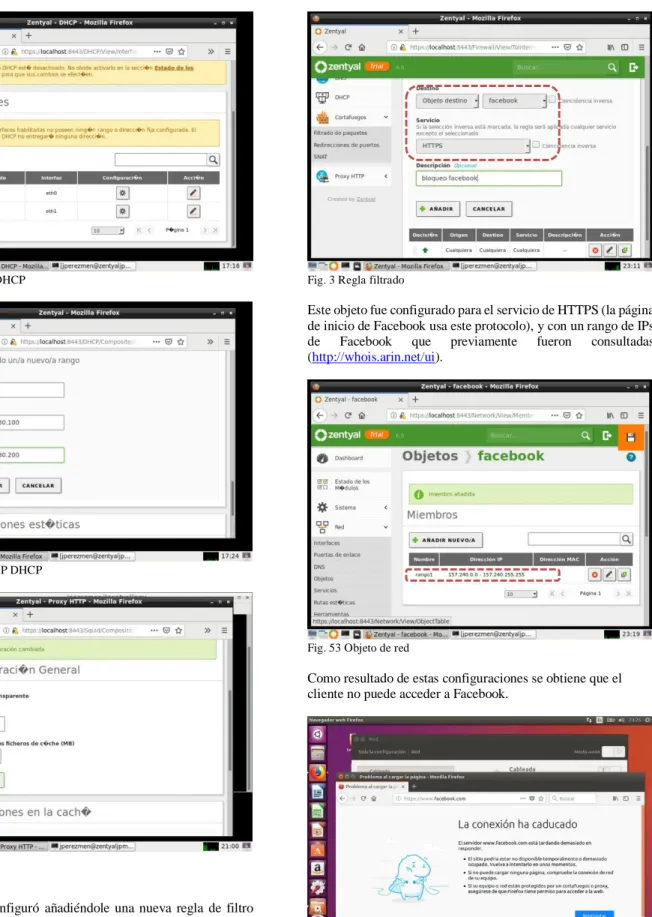Click eth0 edit pencil in DHCP window
Screen dimensions: 652x917
click(194, 193)
